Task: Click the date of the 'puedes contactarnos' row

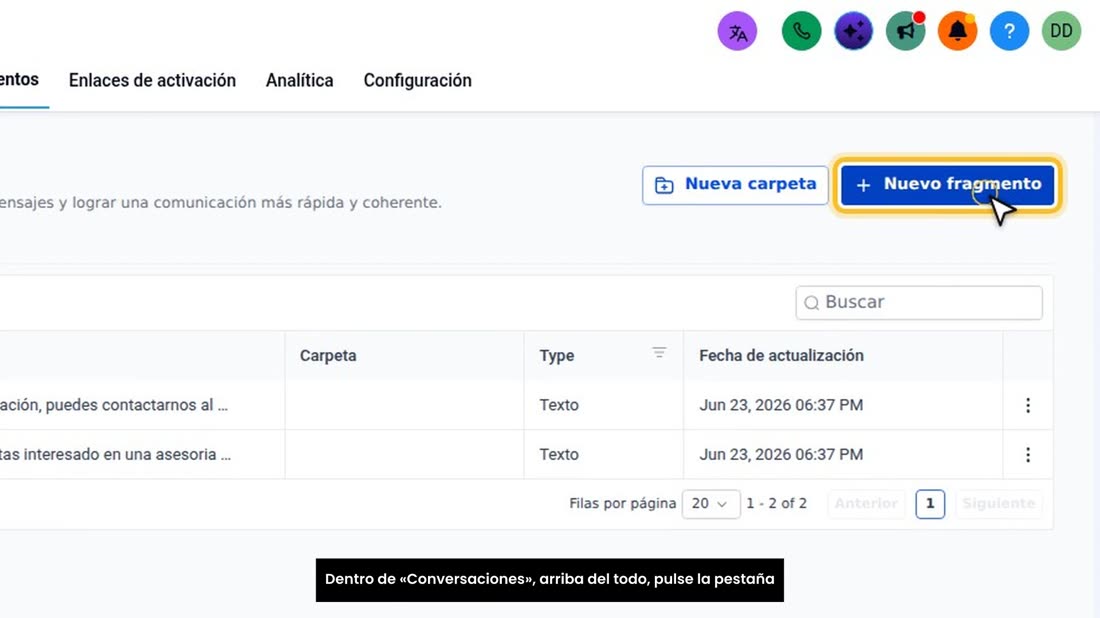Action: click(x=781, y=405)
